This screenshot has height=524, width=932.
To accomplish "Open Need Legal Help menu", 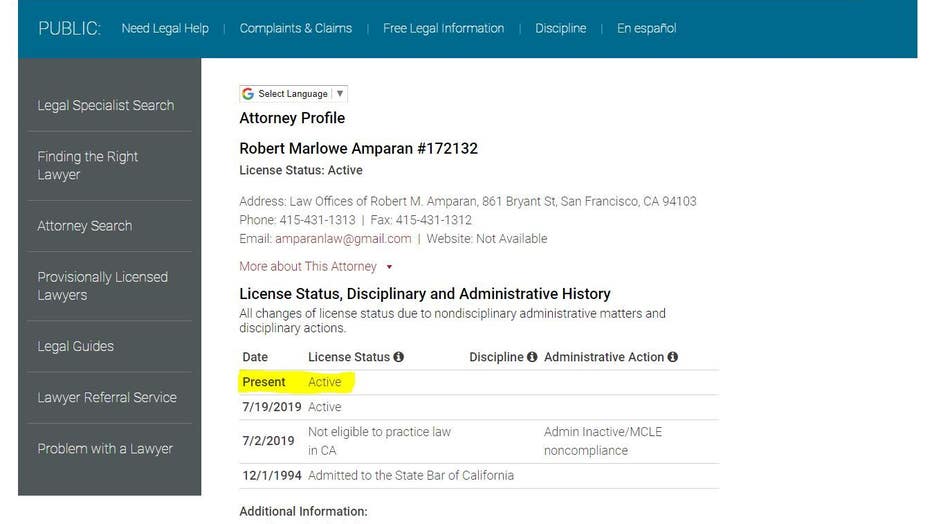I will tap(165, 29).
